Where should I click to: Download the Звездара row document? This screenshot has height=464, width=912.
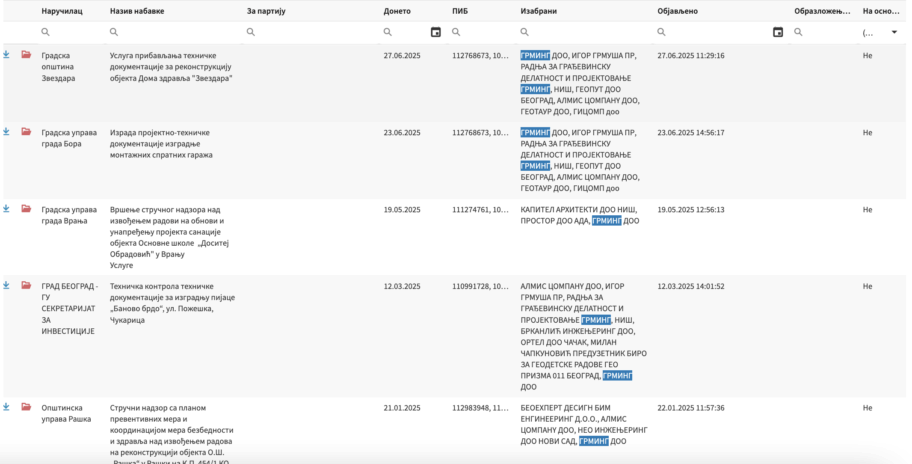[x=6, y=54]
